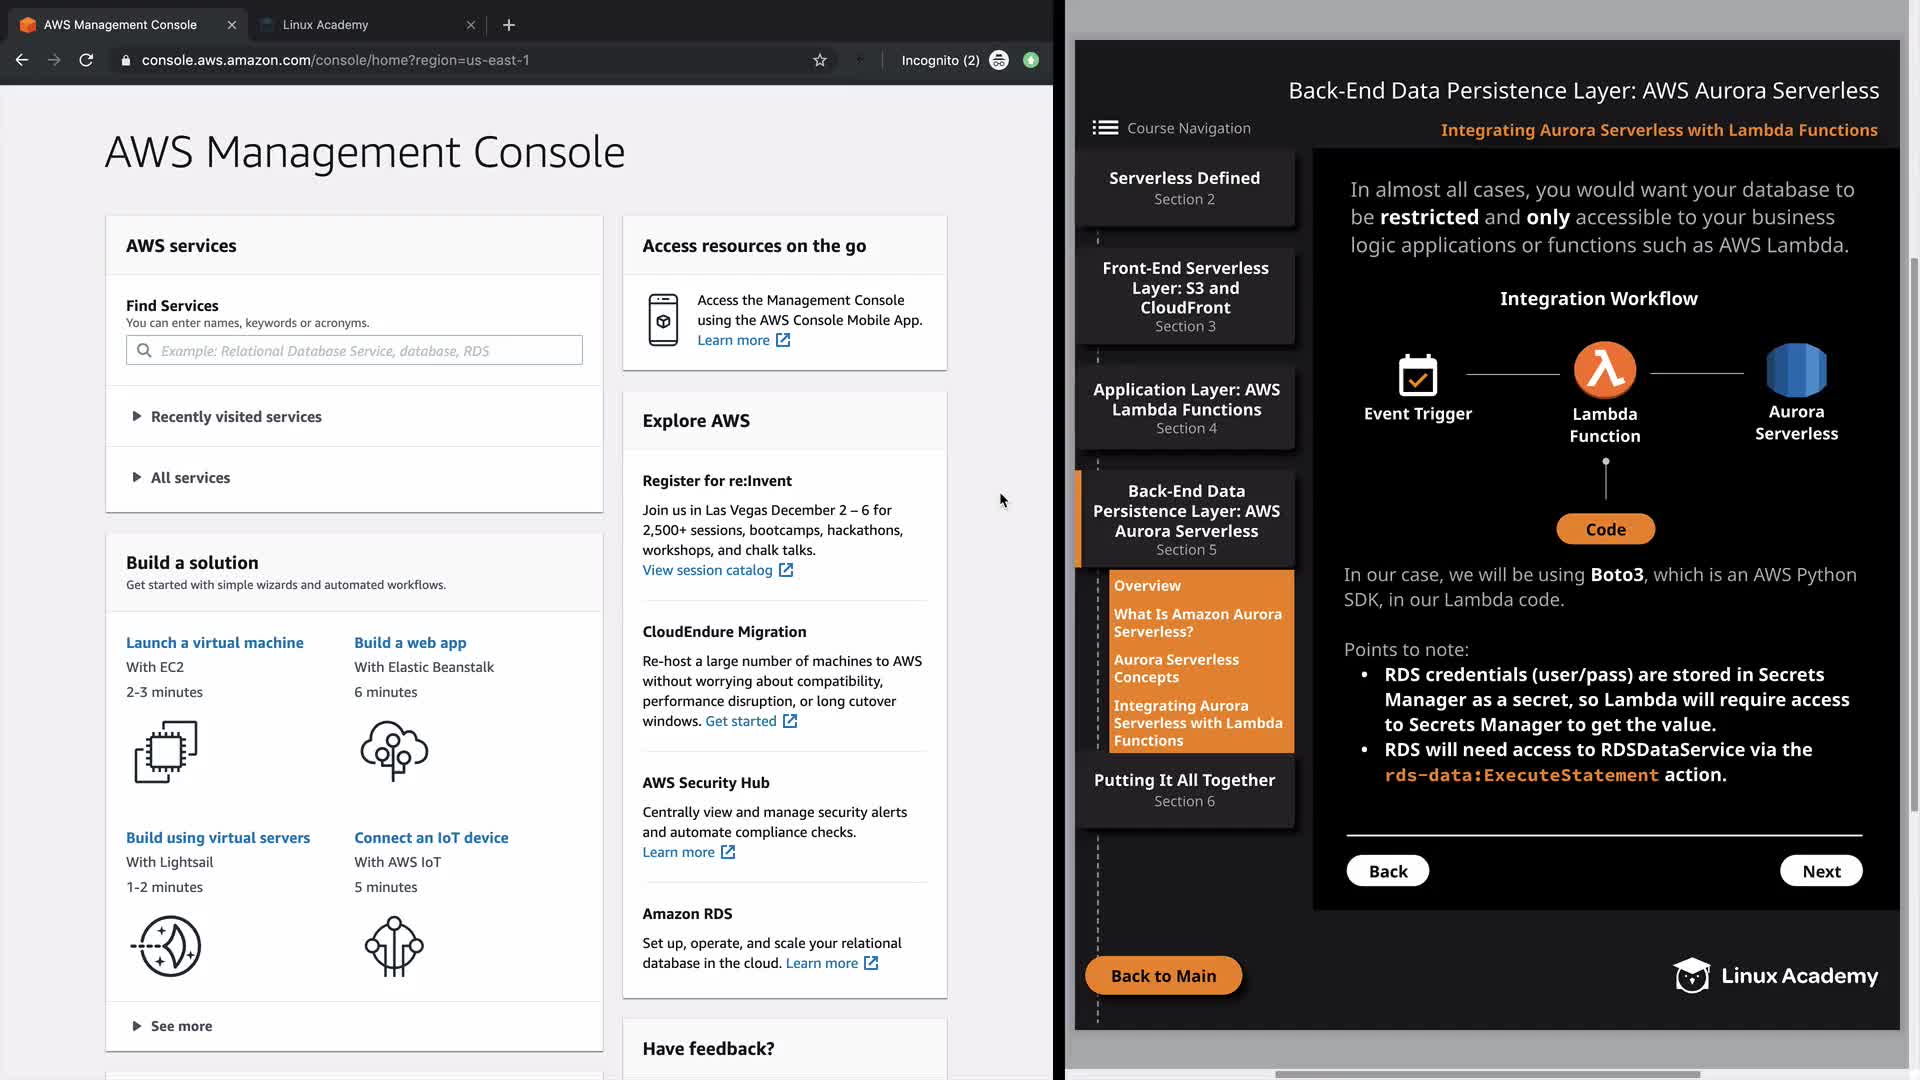The width and height of the screenshot is (1920, 1080).
Task: Open the Serverless Defined section
Action: [x=1184, y=187]
